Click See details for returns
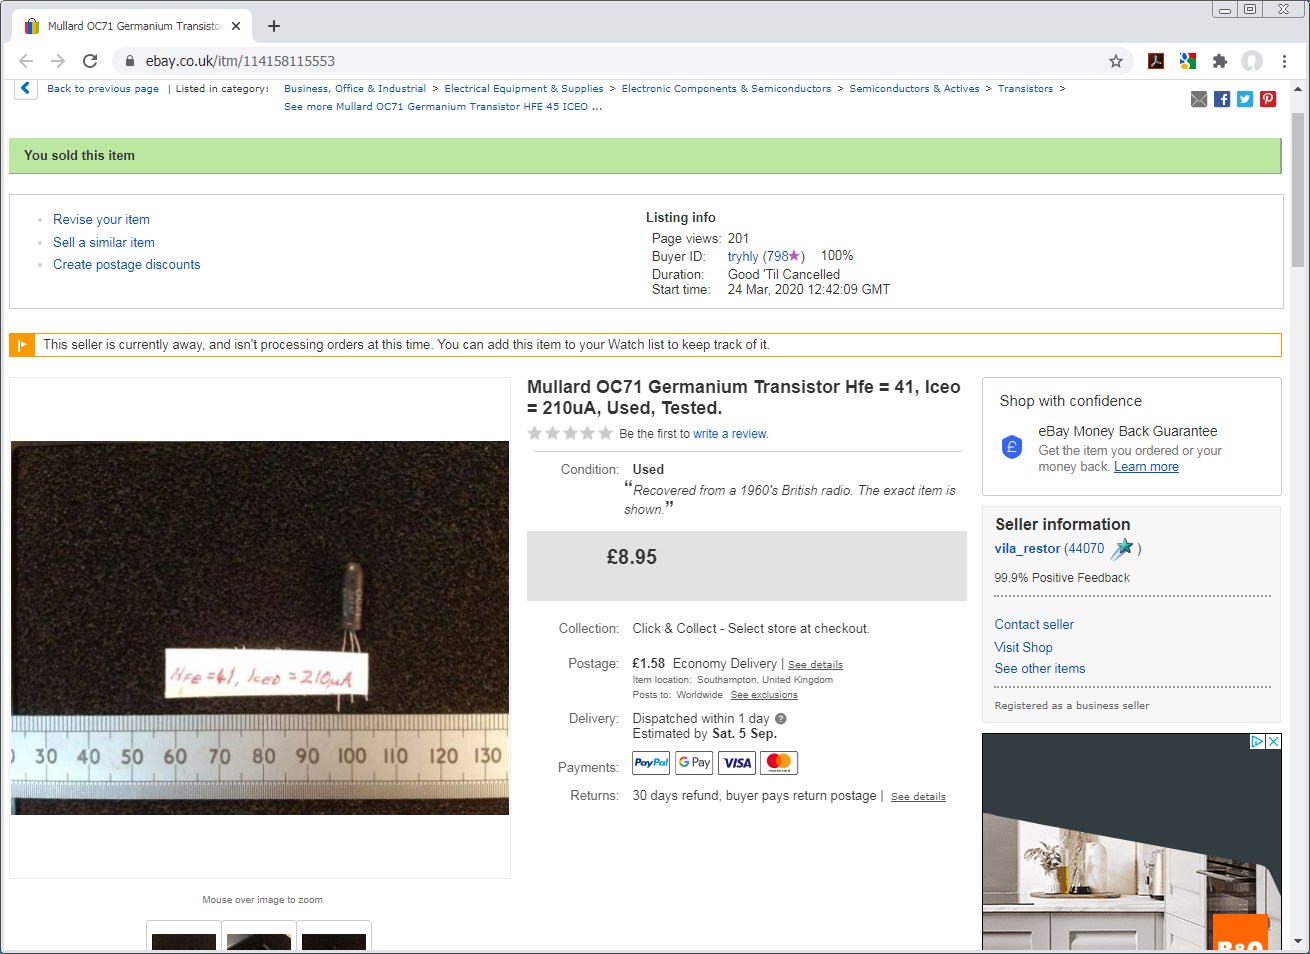Viewport: 1310px width, 954px height. click(x=918, y=797)
